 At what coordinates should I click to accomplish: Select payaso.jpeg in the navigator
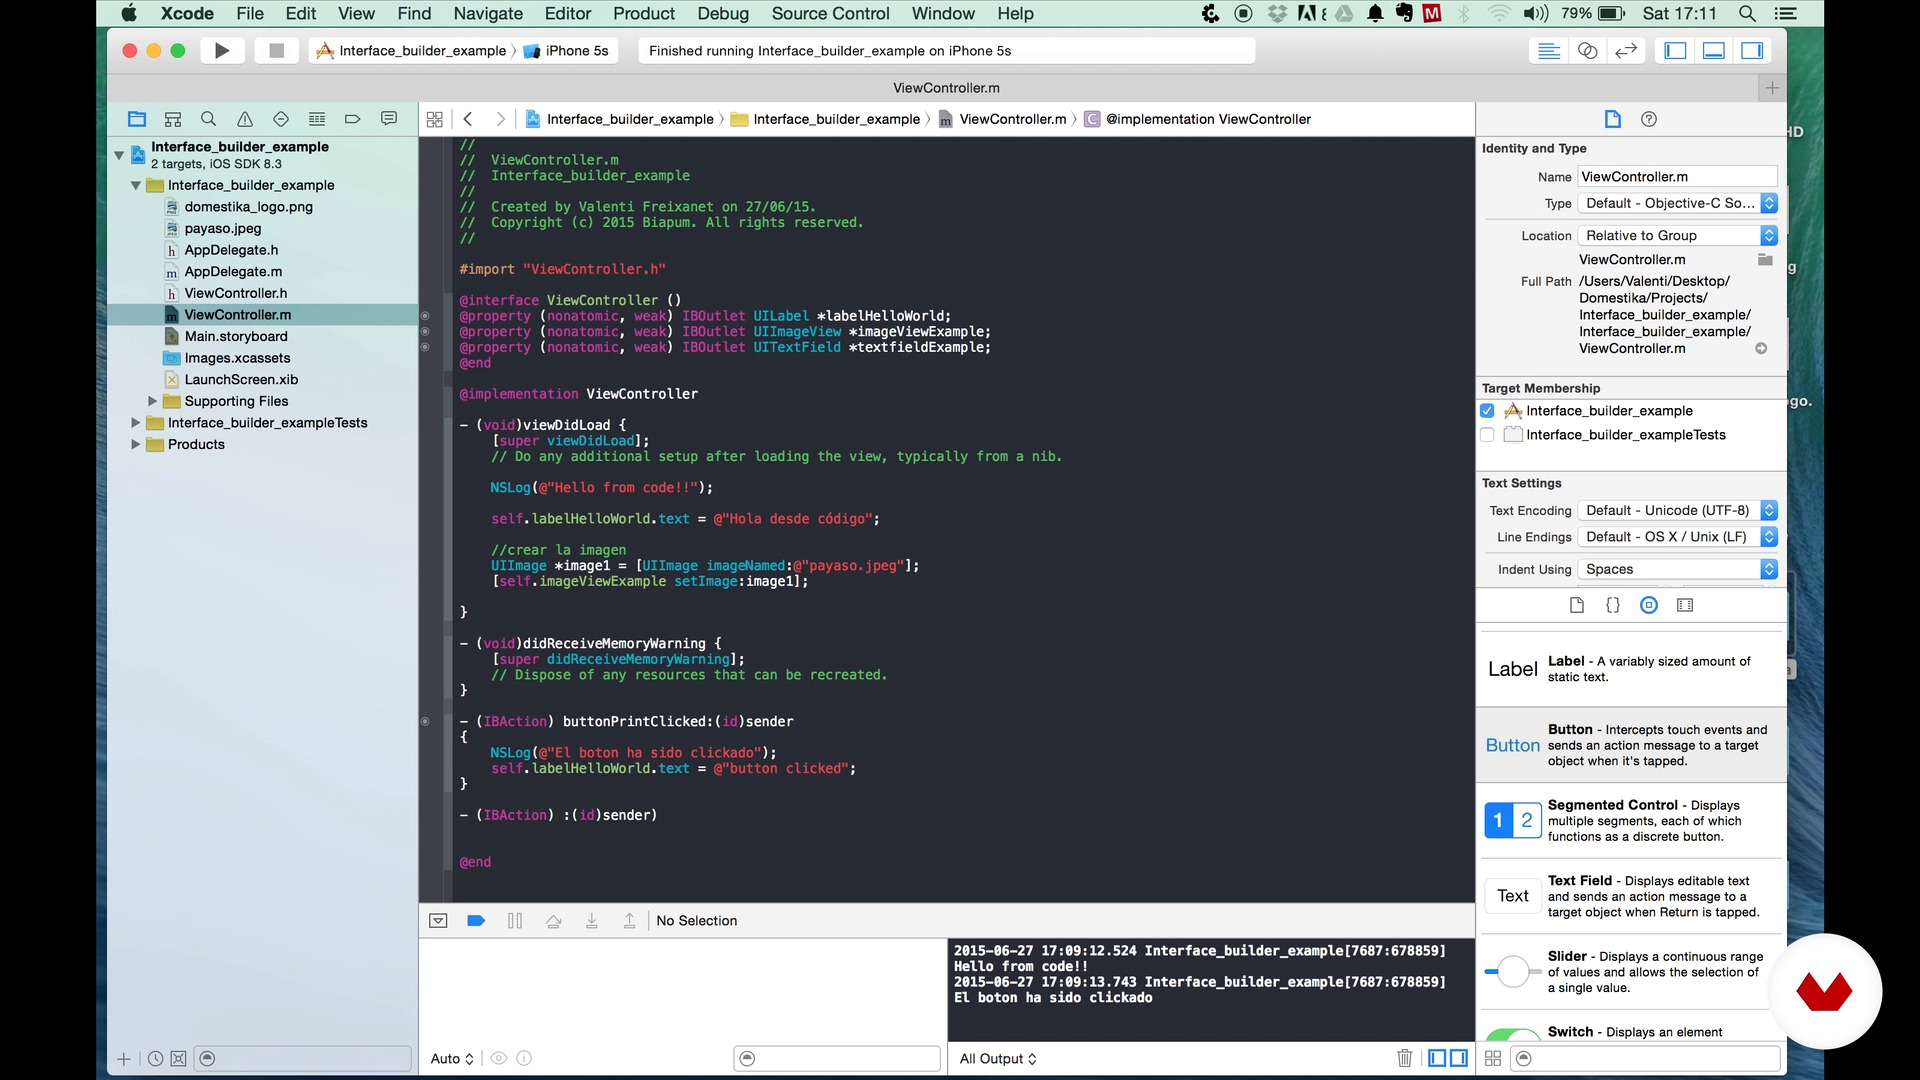[222, 229]
